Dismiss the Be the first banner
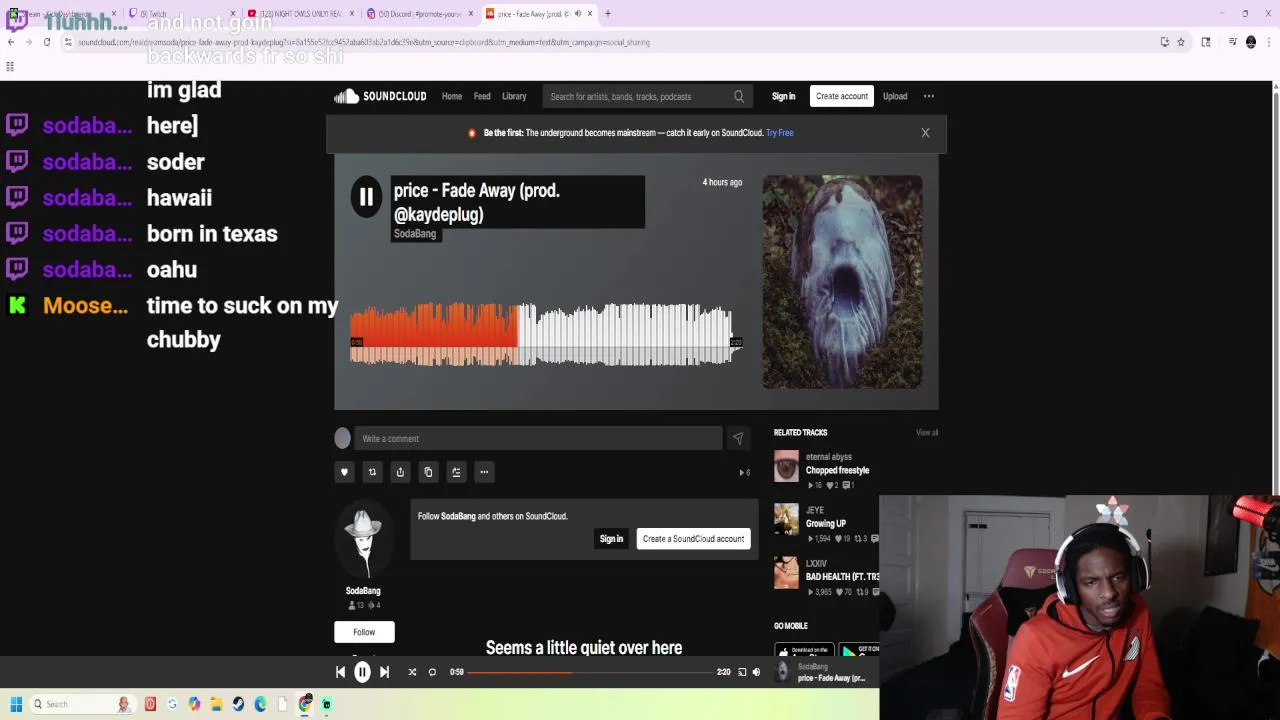1280x720 pixels. (925, 132)
